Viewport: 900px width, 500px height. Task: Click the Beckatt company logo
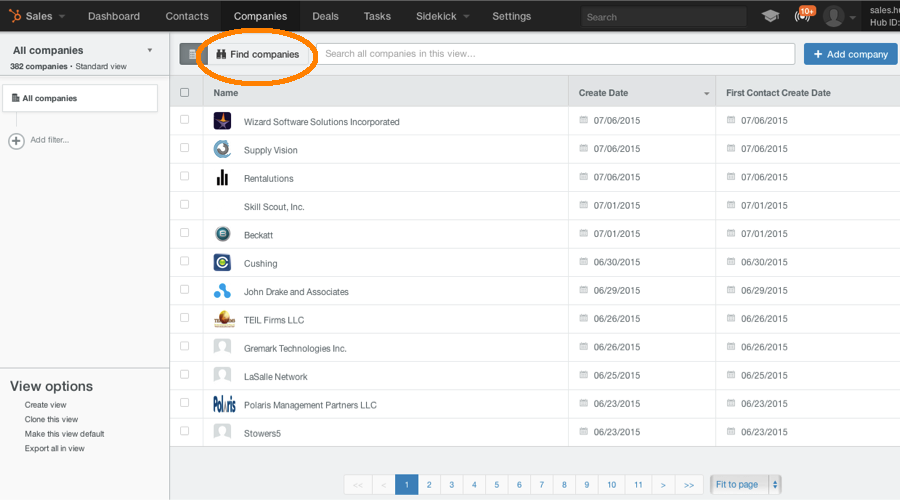coord(222,234)
